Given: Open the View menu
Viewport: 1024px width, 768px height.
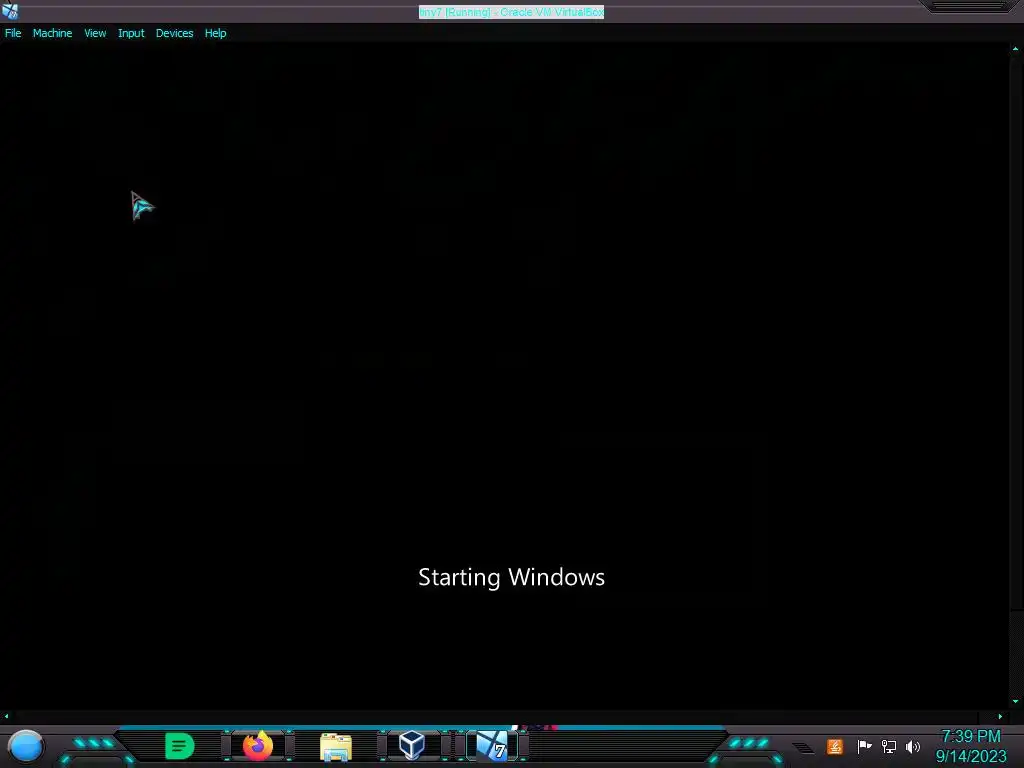Looking at the screenshot, I should pyautogui.click(x=95, y=33).
